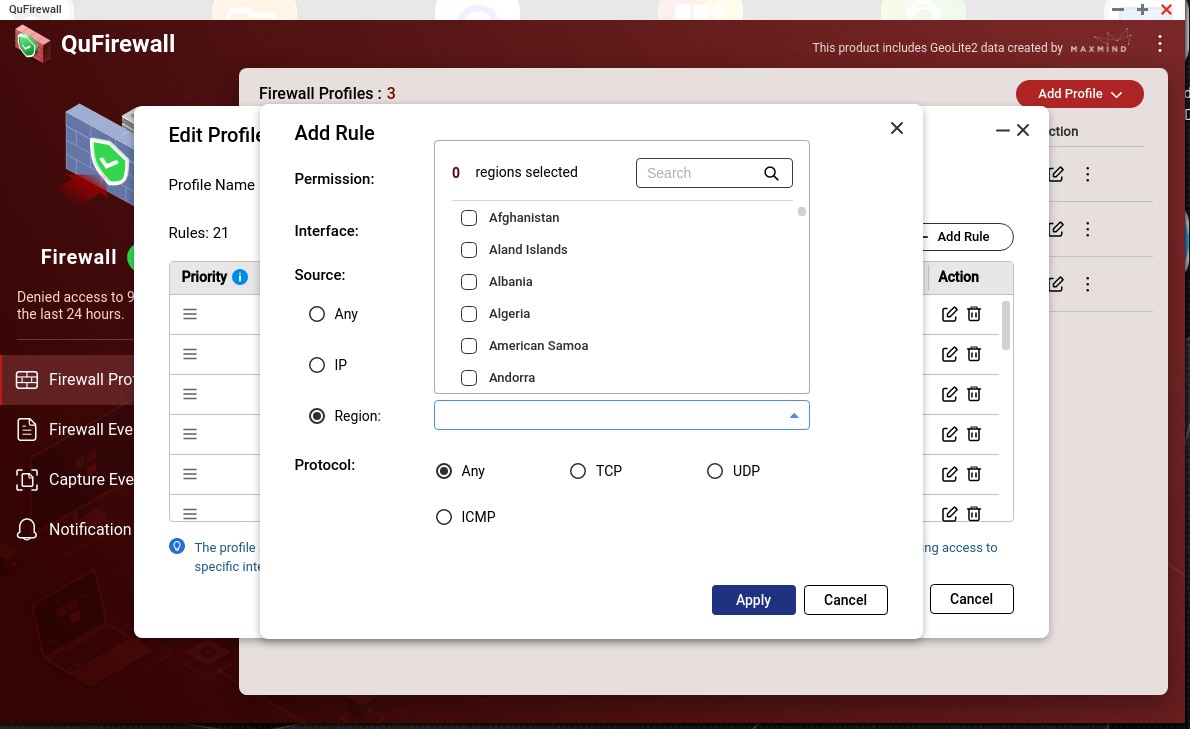The height and width of the screenshot is (729, 1190).
Task: Open the three-dot menu in QuFirewall header
Action: click(1159, 44)
